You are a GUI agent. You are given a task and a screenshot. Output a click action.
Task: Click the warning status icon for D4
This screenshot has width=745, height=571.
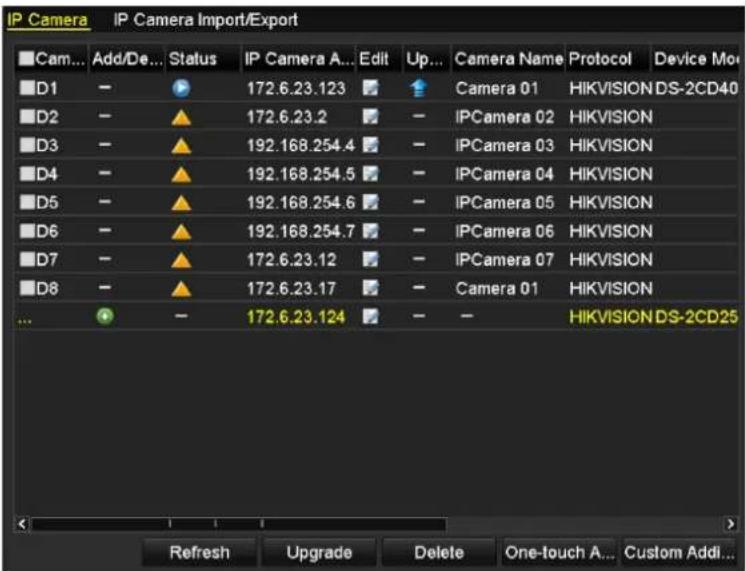pyautogui.click(x=181, y=175)
